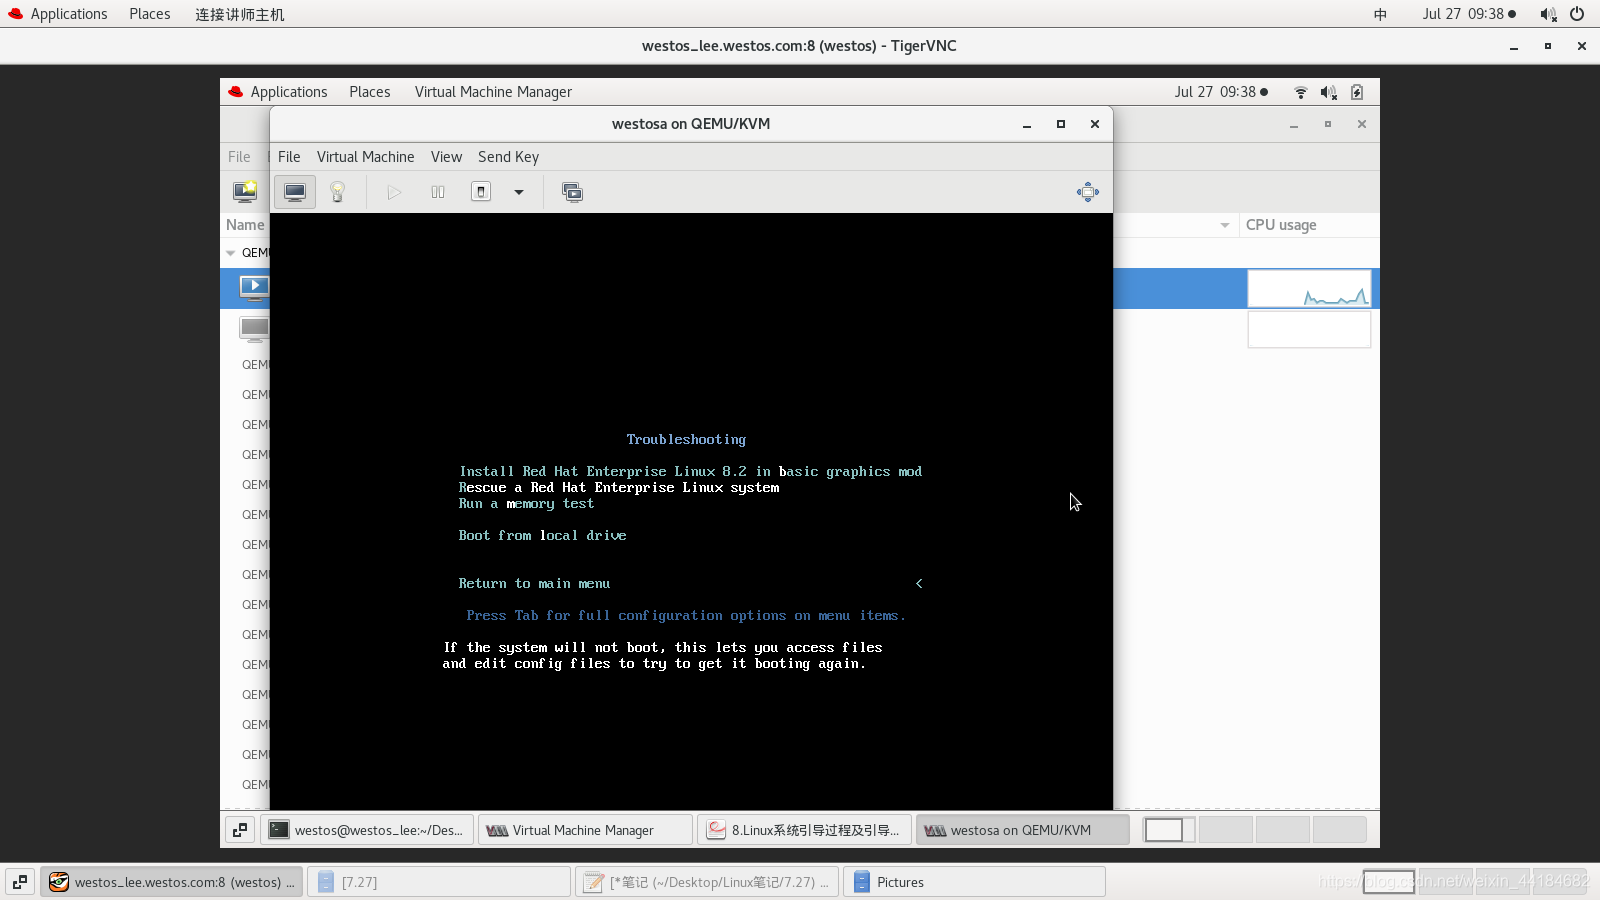This screenshot has width=1600, height=900.
Task: Open inner Places menu
Action: point(369,92)
